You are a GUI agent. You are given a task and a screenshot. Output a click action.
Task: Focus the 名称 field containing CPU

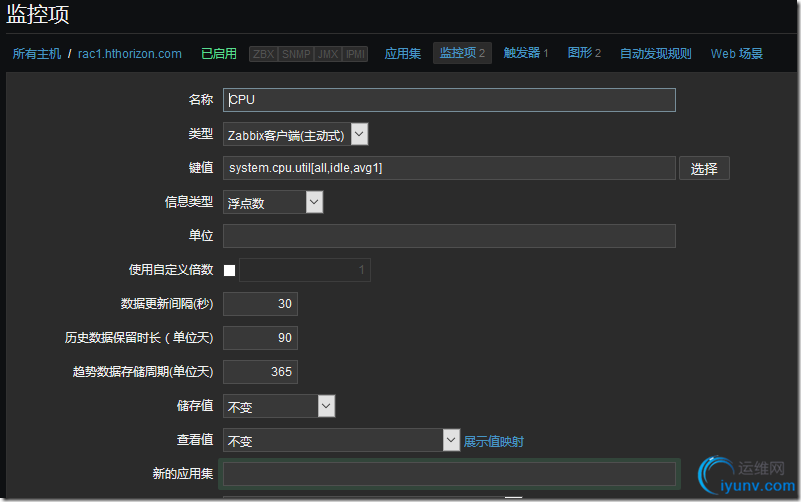coord(449,100)
